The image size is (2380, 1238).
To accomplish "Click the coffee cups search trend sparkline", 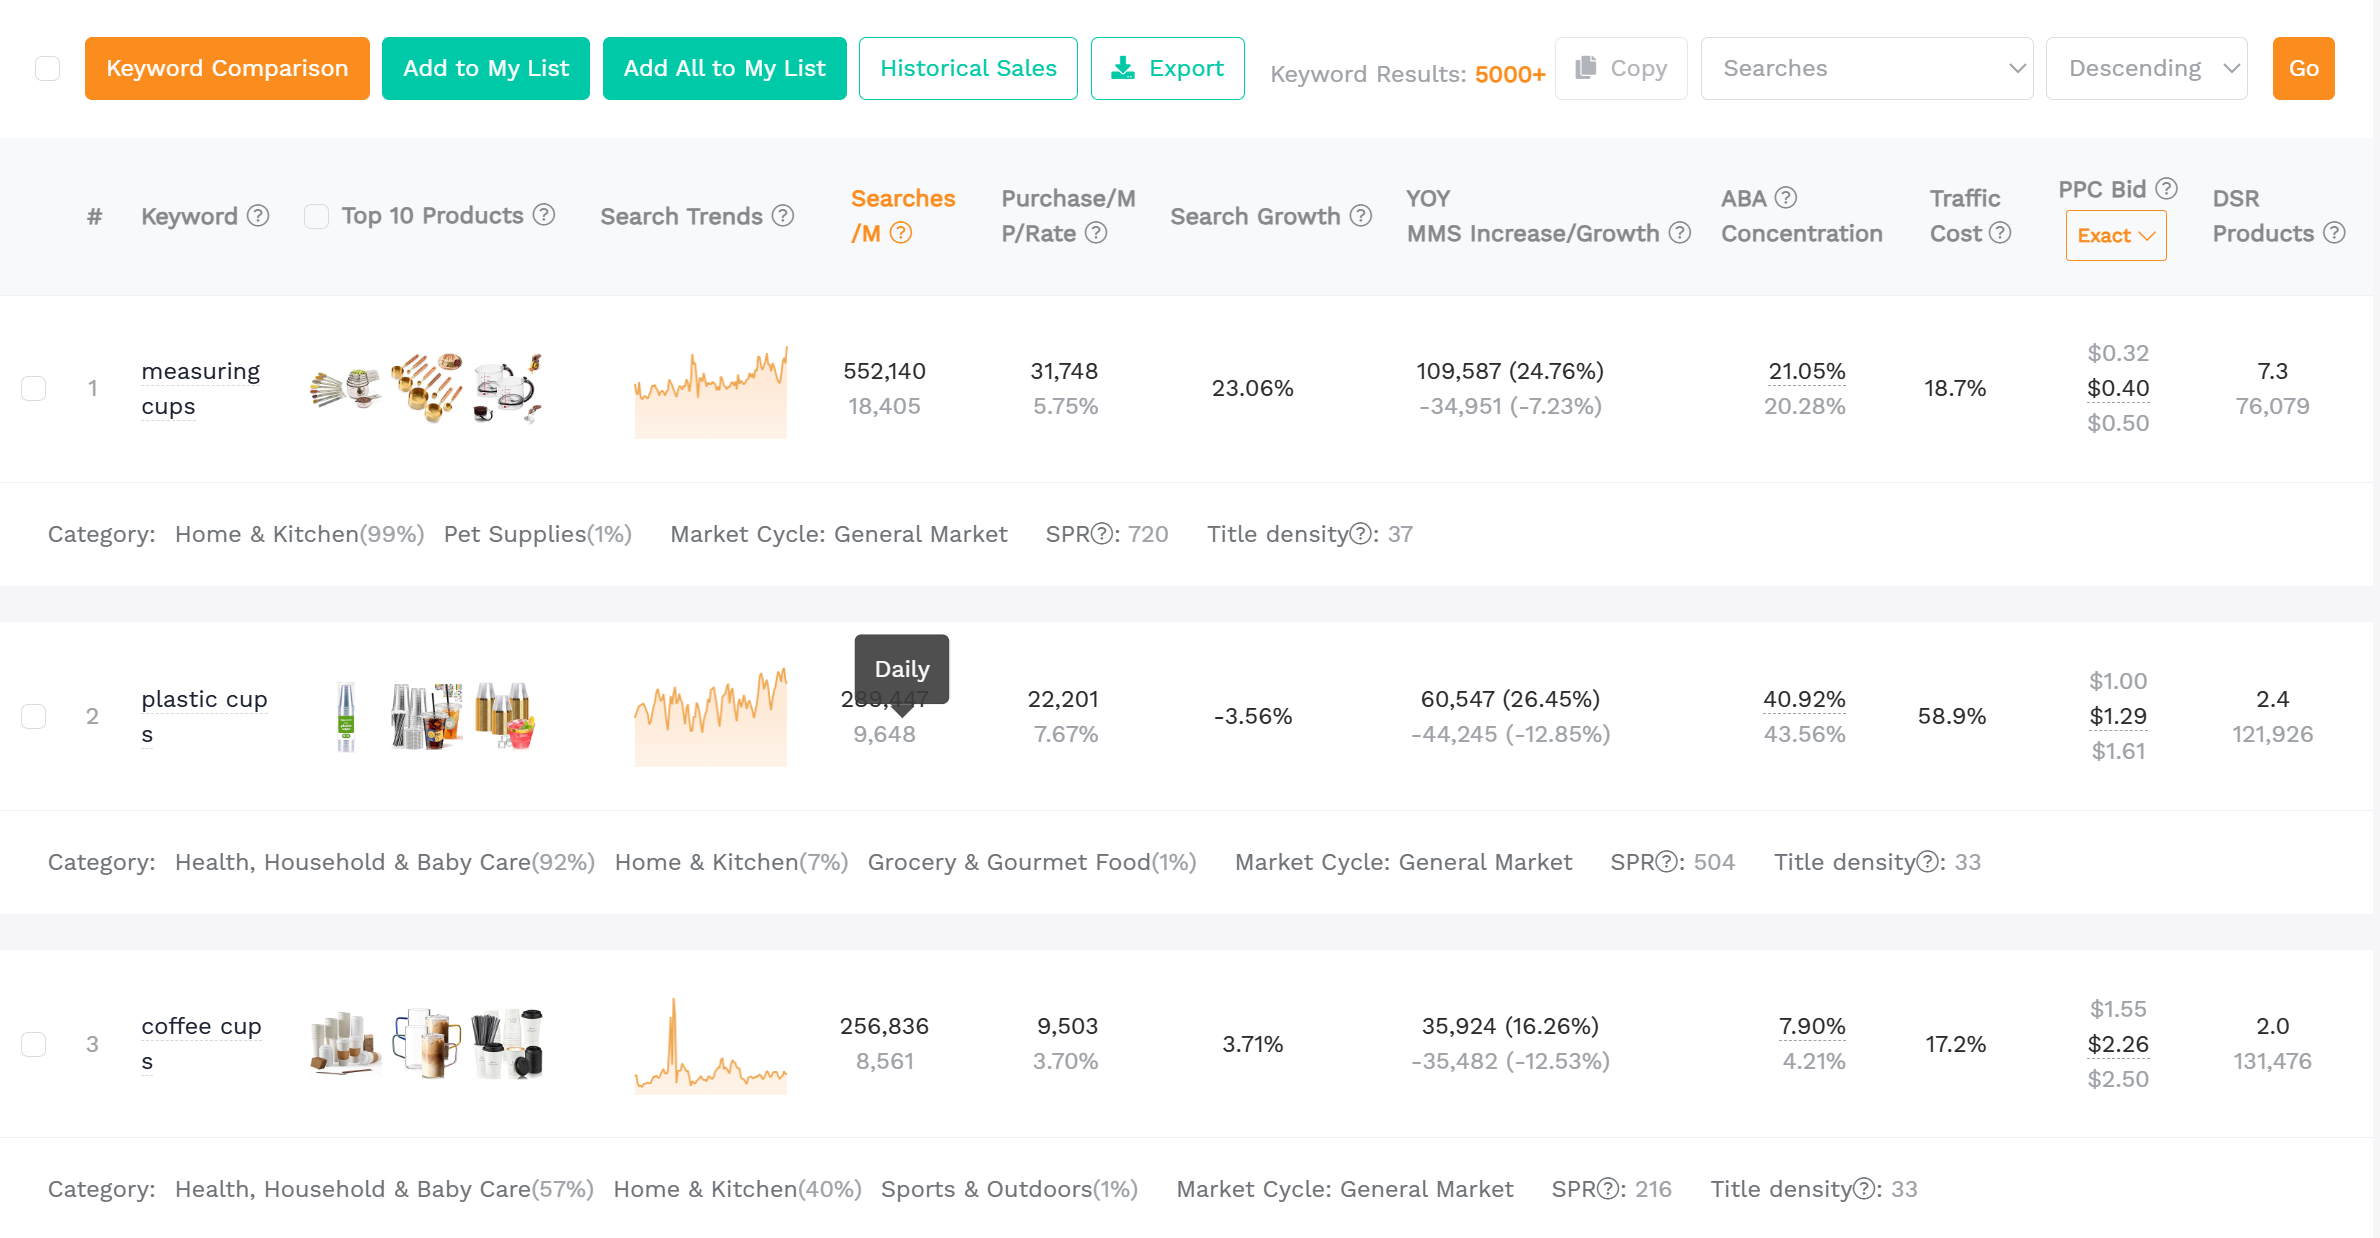I will point(710,1043).
